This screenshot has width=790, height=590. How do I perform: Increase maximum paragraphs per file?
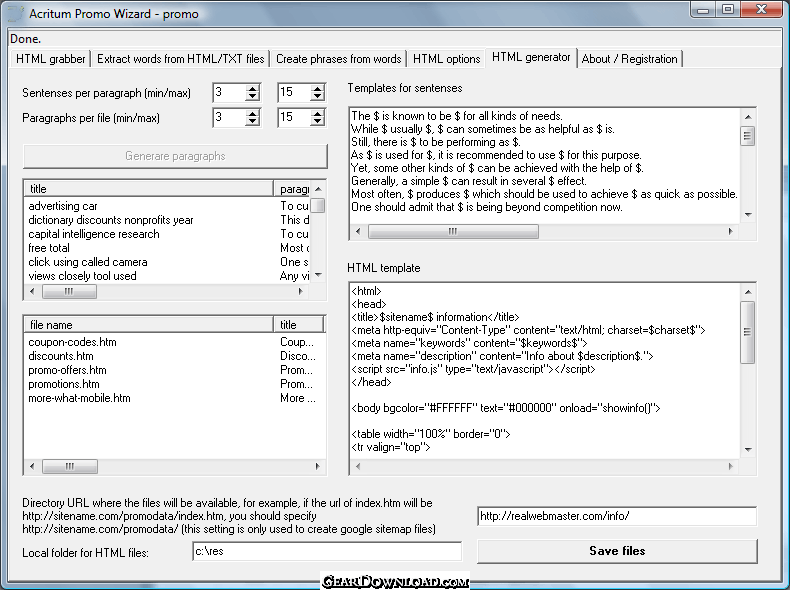[x=317, y=113]
